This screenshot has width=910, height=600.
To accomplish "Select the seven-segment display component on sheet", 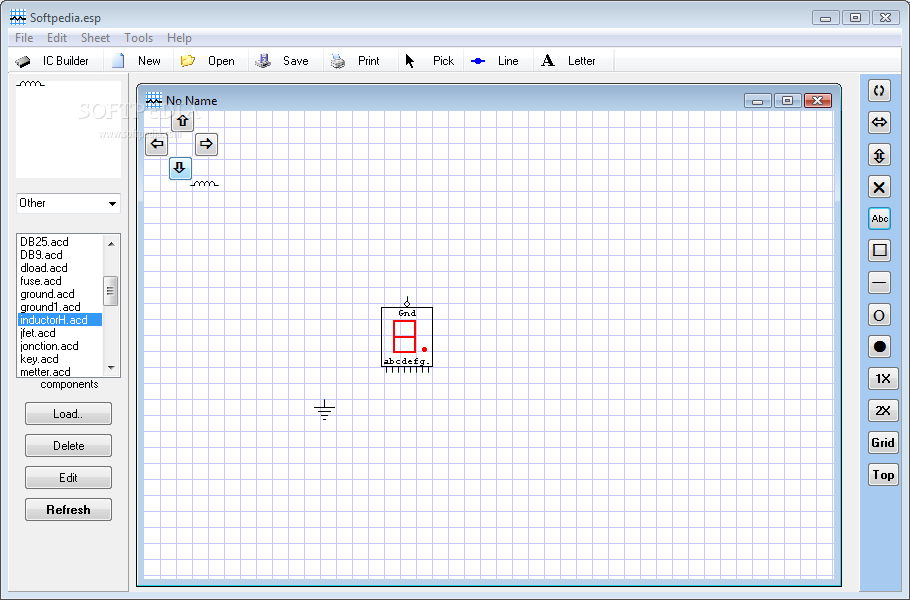I will 407,336.
